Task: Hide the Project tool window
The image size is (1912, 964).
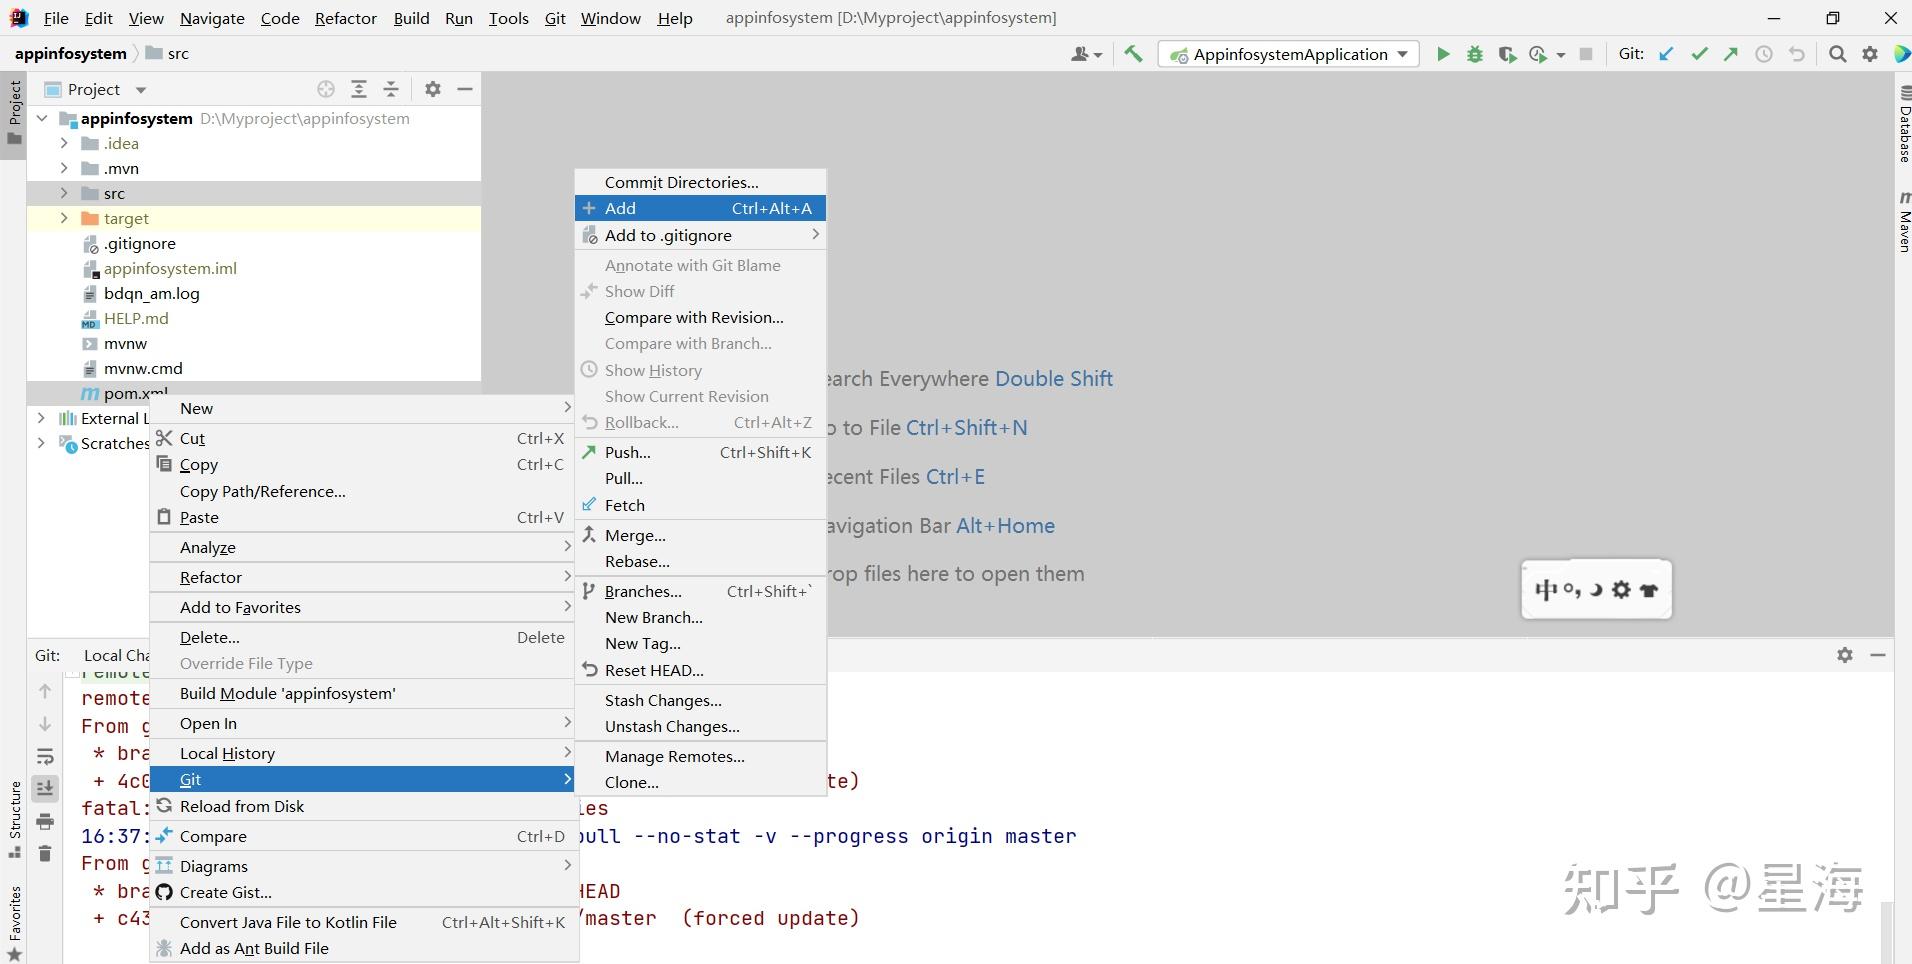Action: tap(465, 89)
